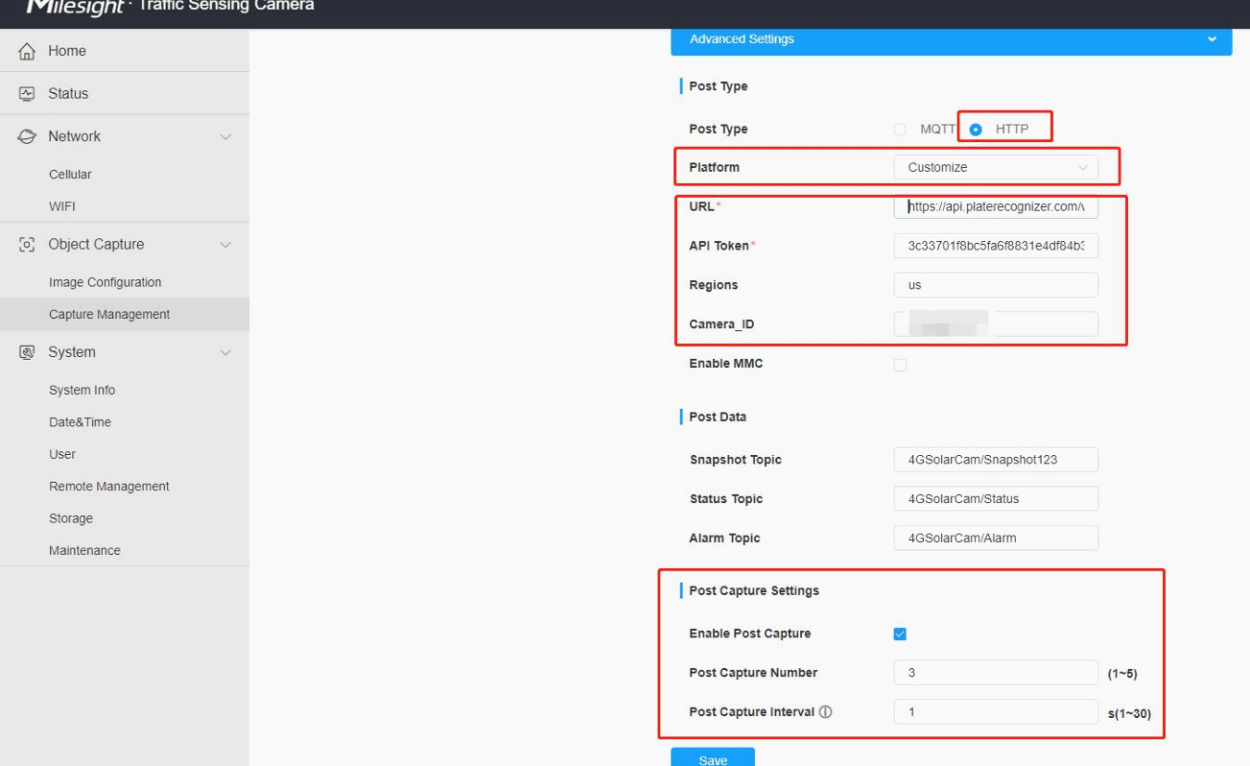Enable the MMC checkbox

pos(900,365)
